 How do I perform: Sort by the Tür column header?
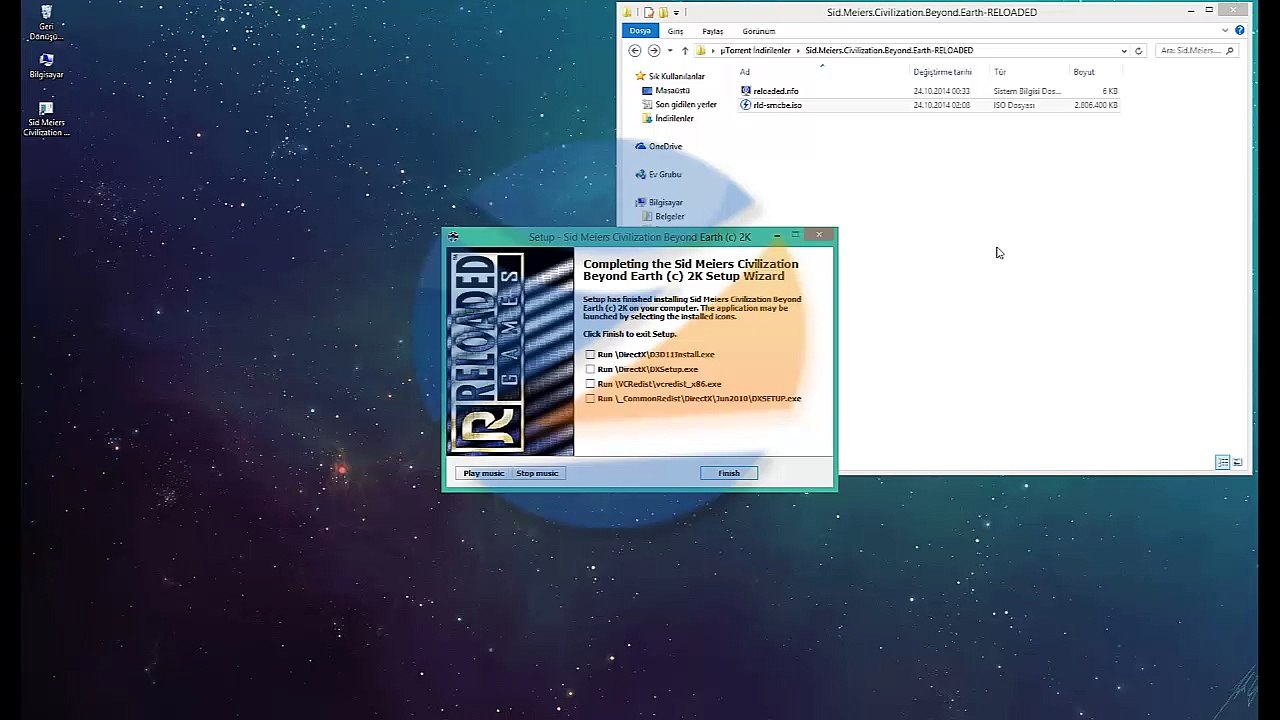(x=1000, y=72)
